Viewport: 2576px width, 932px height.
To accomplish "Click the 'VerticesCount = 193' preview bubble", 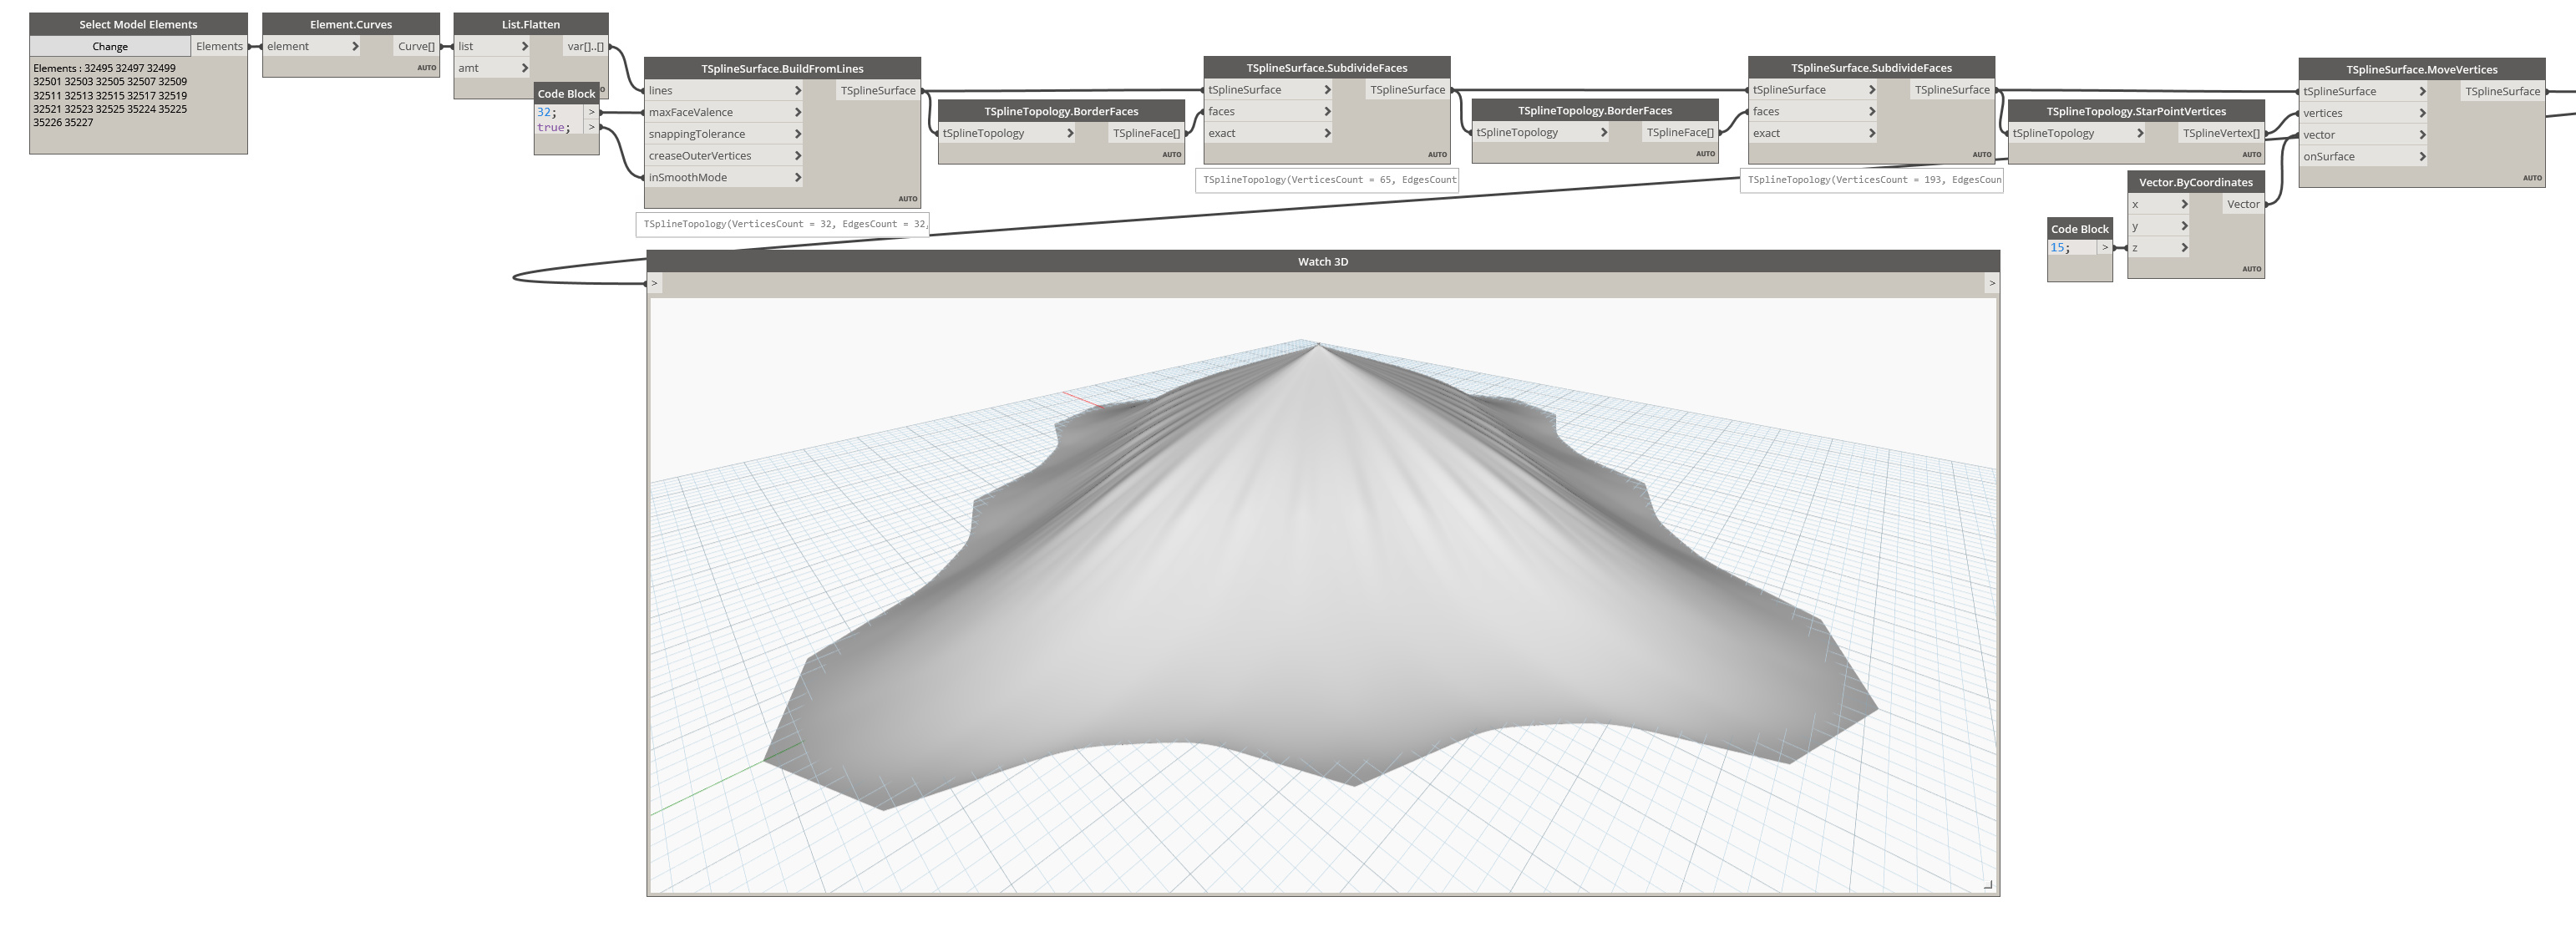I will [x=1871, y=180].
